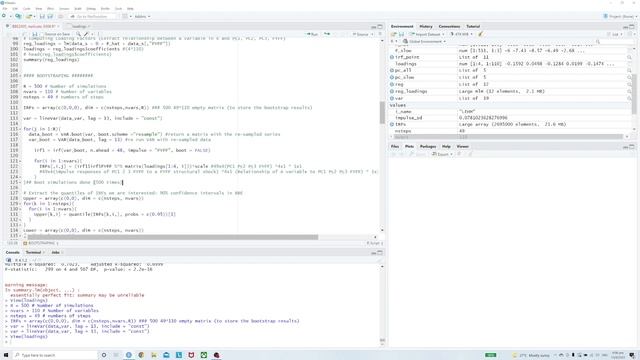Image resolution: width=640 pixels, height=360 pixels.
Task: Fold code section at line 115
Action: (20, 129)
